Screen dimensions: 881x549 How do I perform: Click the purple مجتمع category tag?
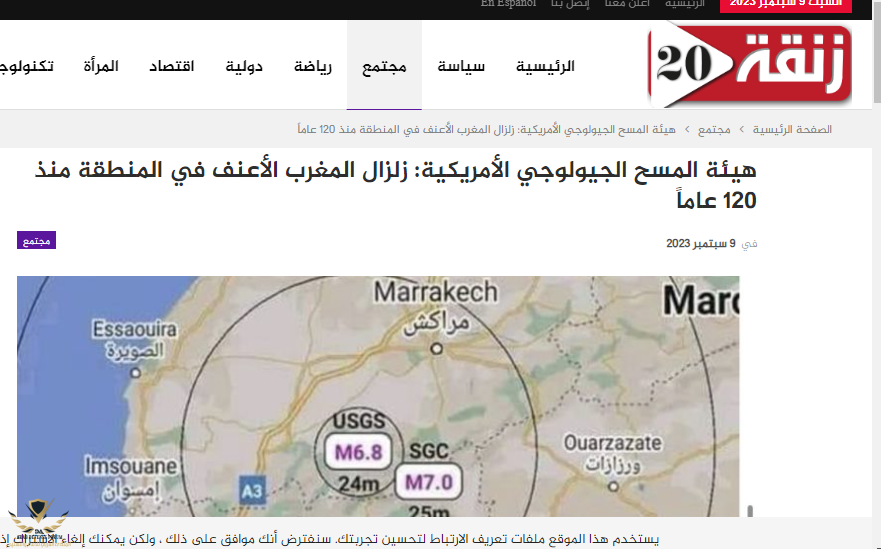[37, 240]
